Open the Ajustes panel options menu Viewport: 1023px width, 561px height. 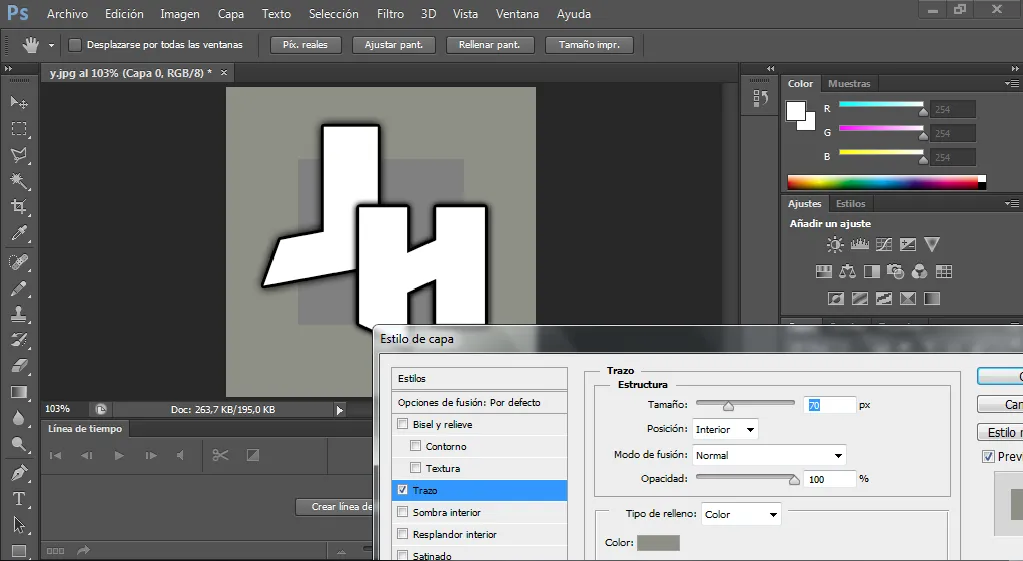tap(1012, 204)
